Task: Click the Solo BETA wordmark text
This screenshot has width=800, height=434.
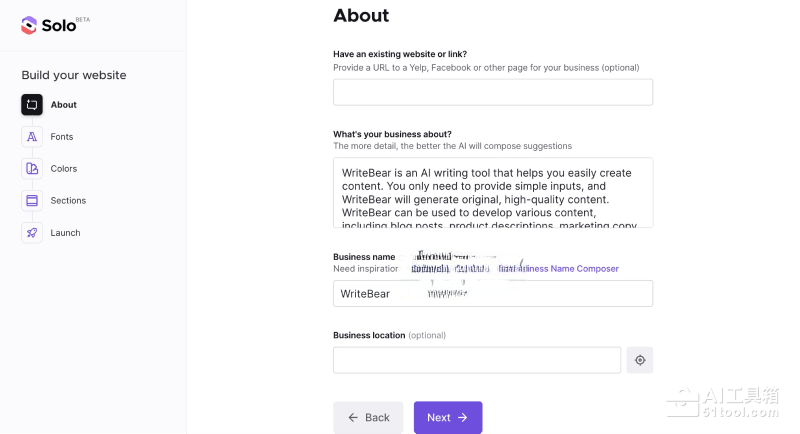Action: [59, 26]
